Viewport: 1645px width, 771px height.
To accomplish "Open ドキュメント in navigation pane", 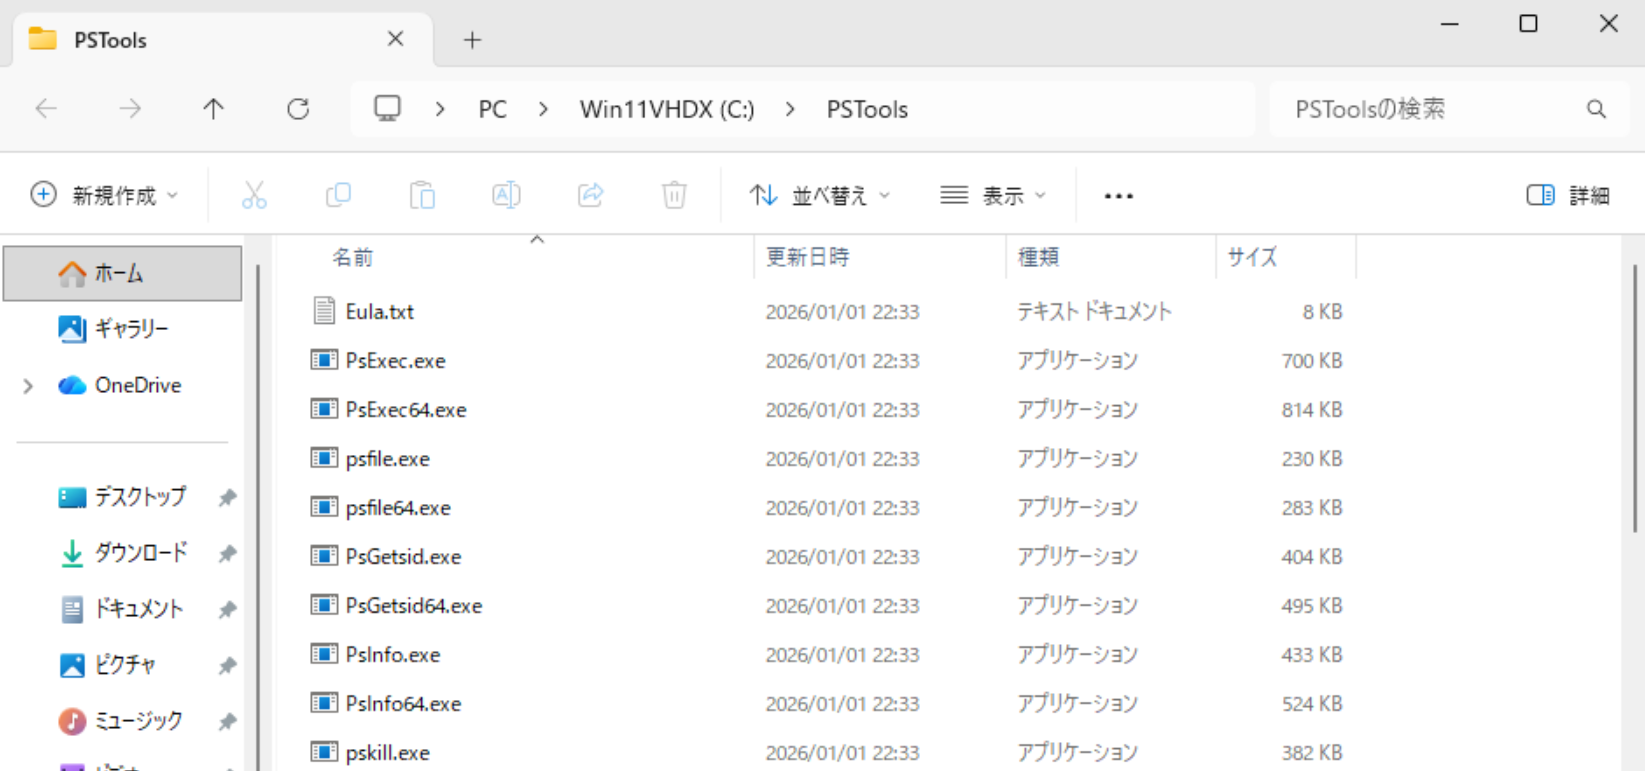I will [x=122, y=609].
